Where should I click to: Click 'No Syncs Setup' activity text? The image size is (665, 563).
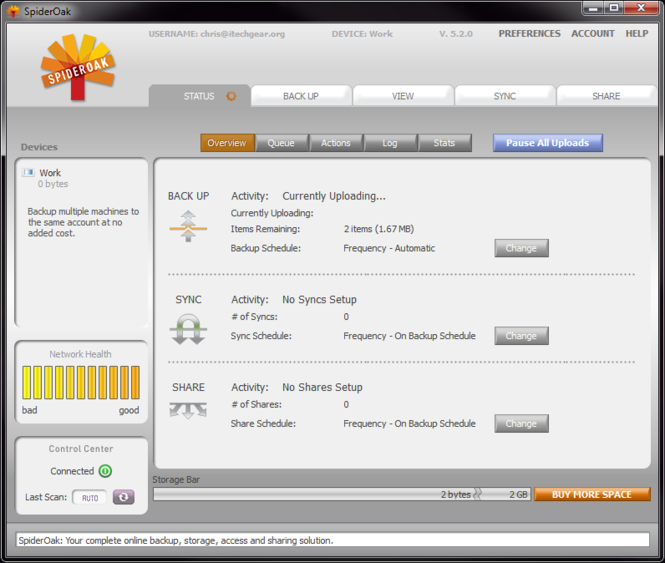(319, 300)
